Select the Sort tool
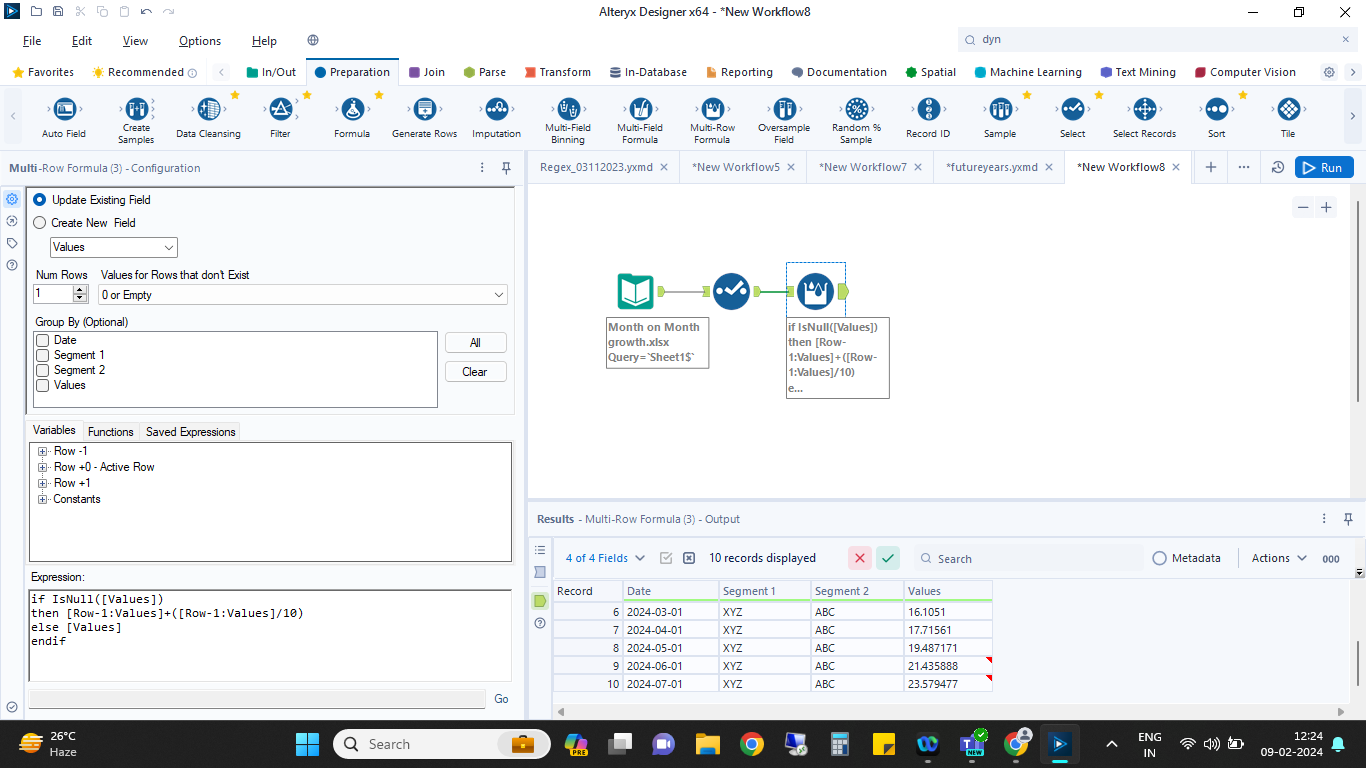 pyautogui.click(x=1216, y=110)
